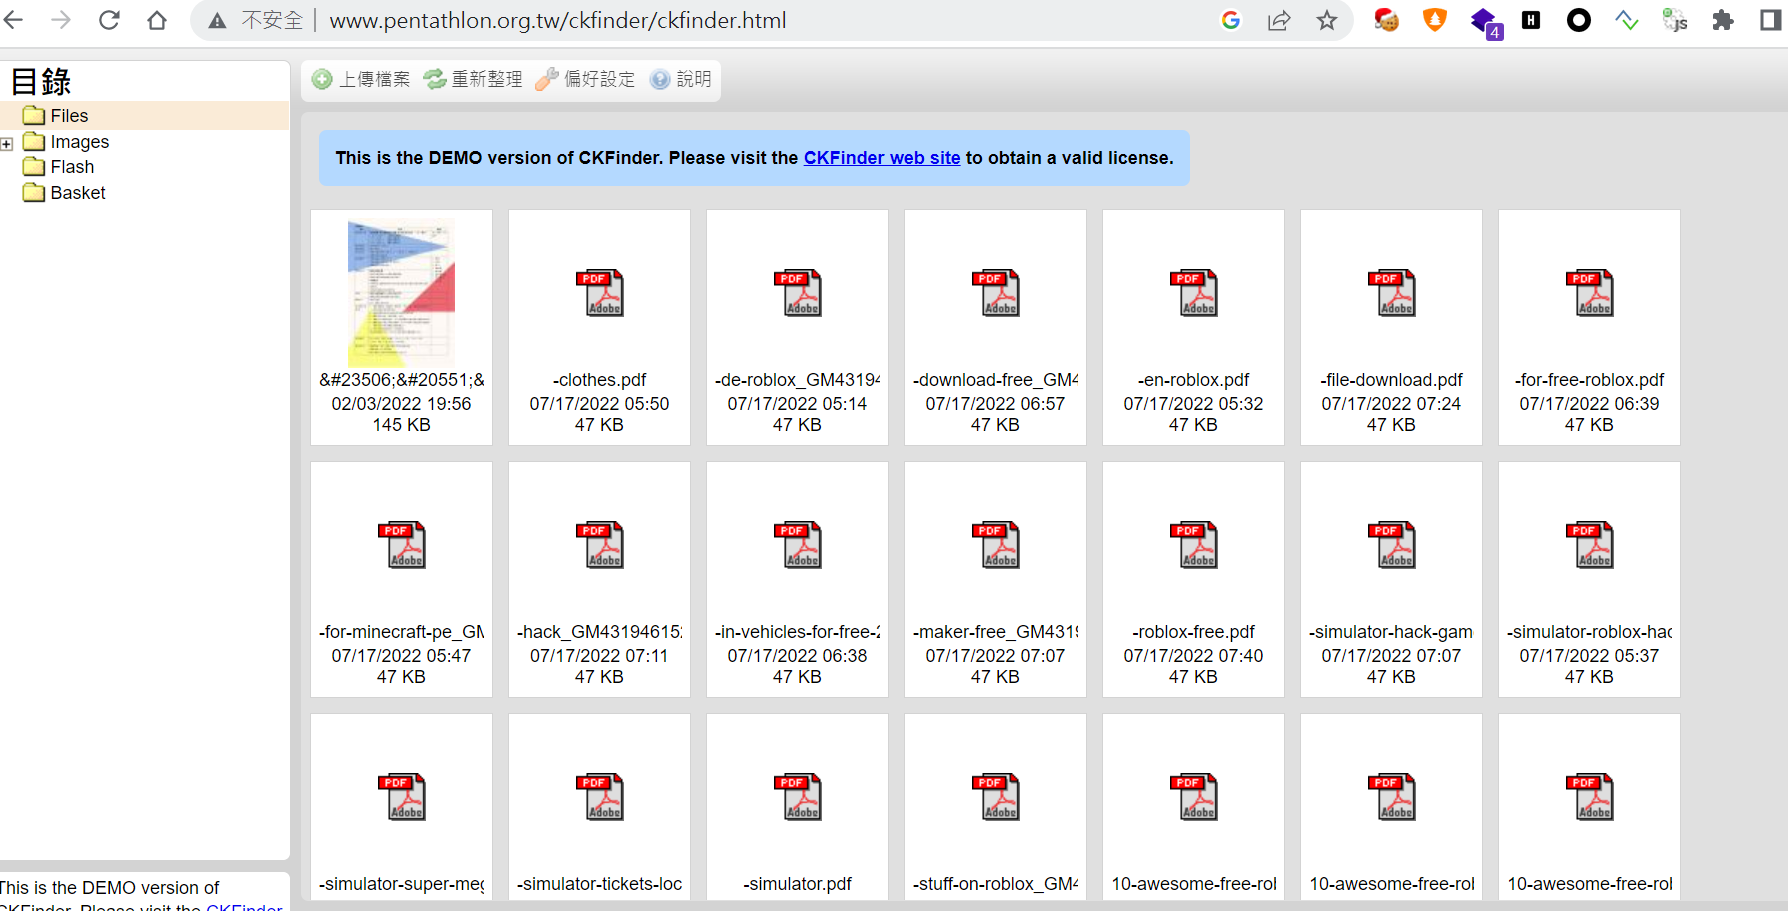The width and height of the screenshot is (1788, 911).
Task: Select the -simulator.pdf file icon
Action: [797, 797]
